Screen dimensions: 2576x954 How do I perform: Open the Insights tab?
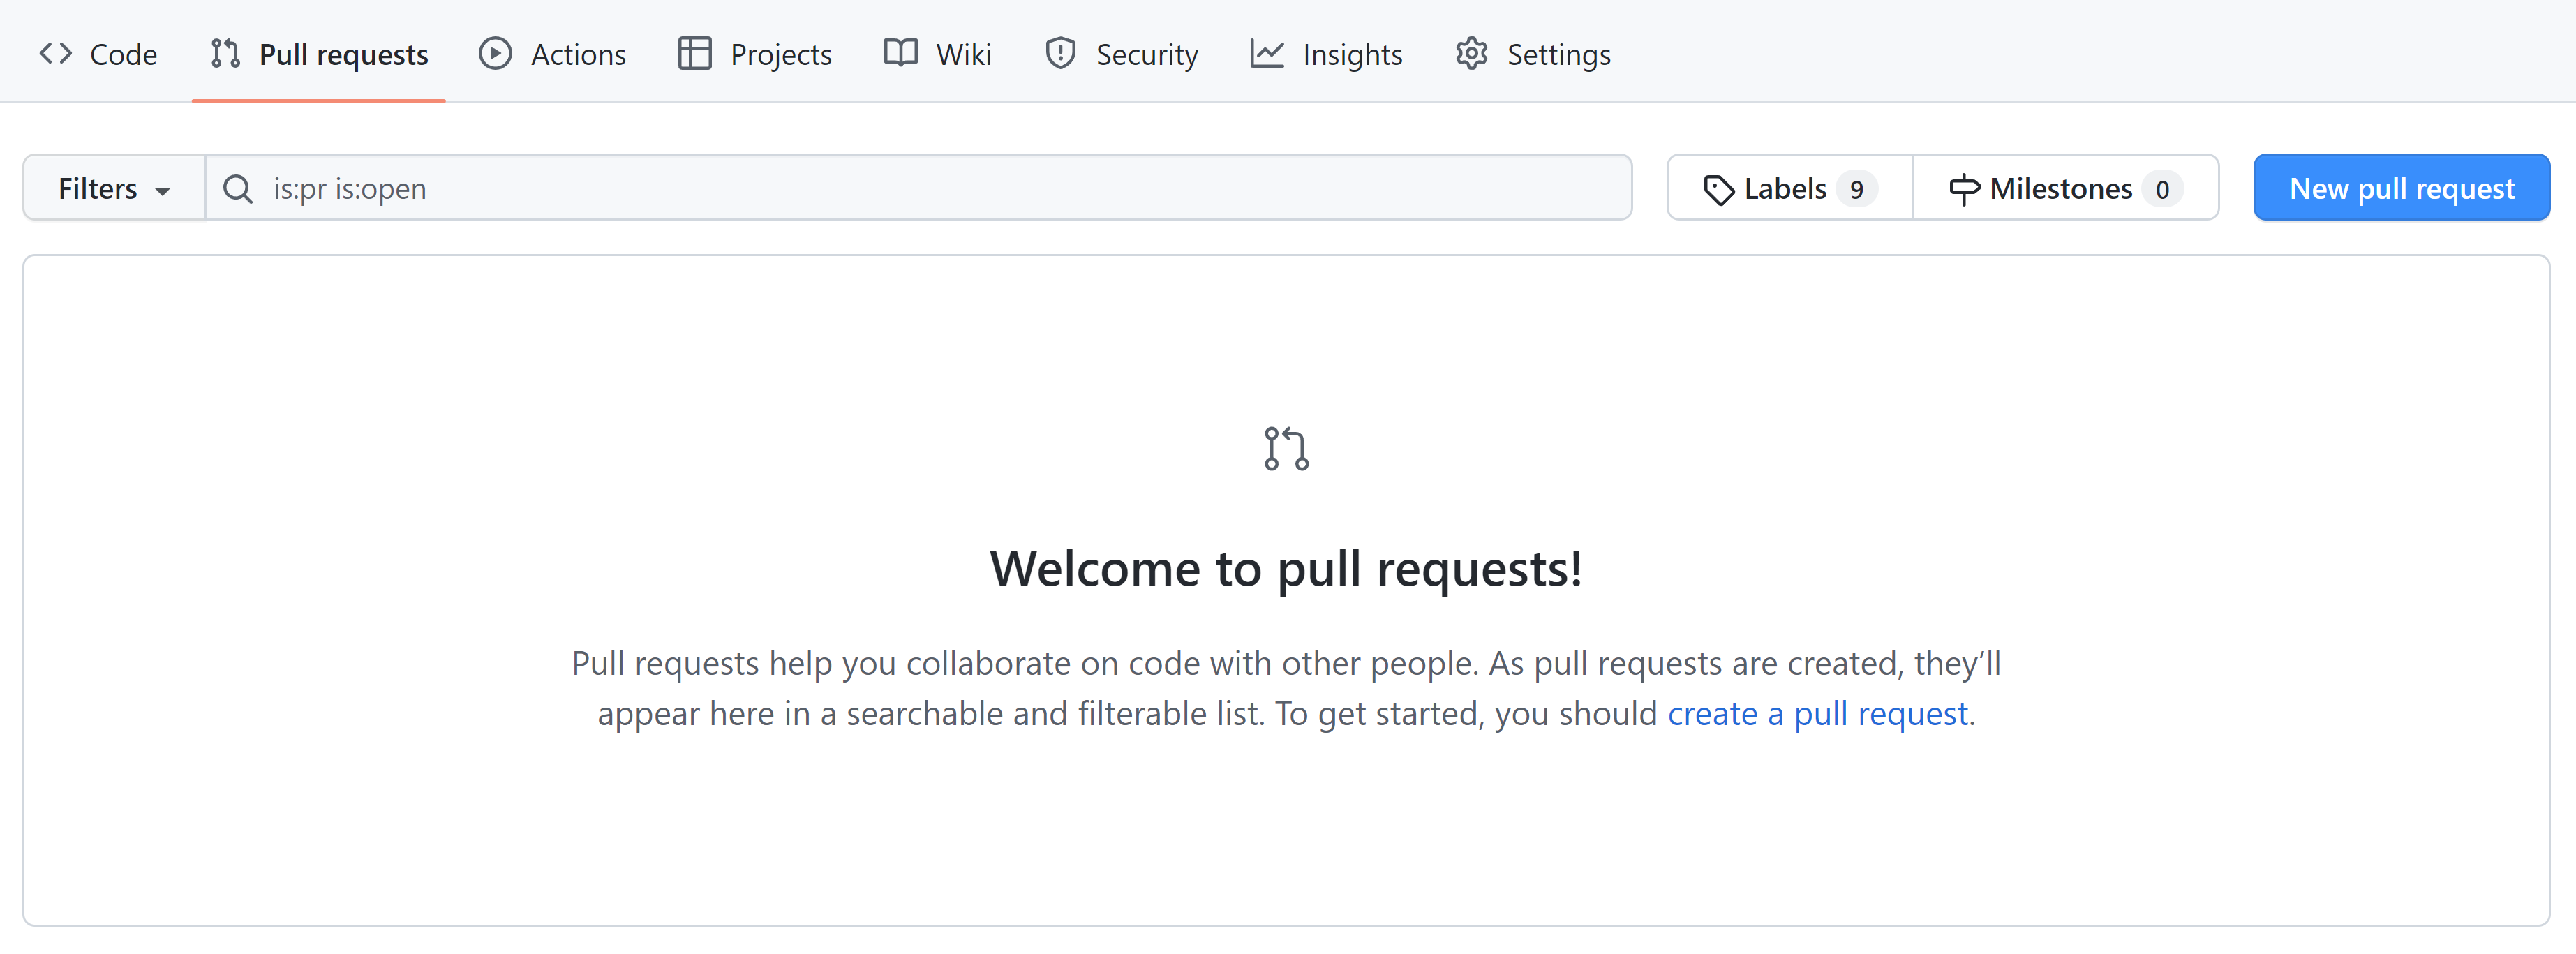tap(1351, 55)
